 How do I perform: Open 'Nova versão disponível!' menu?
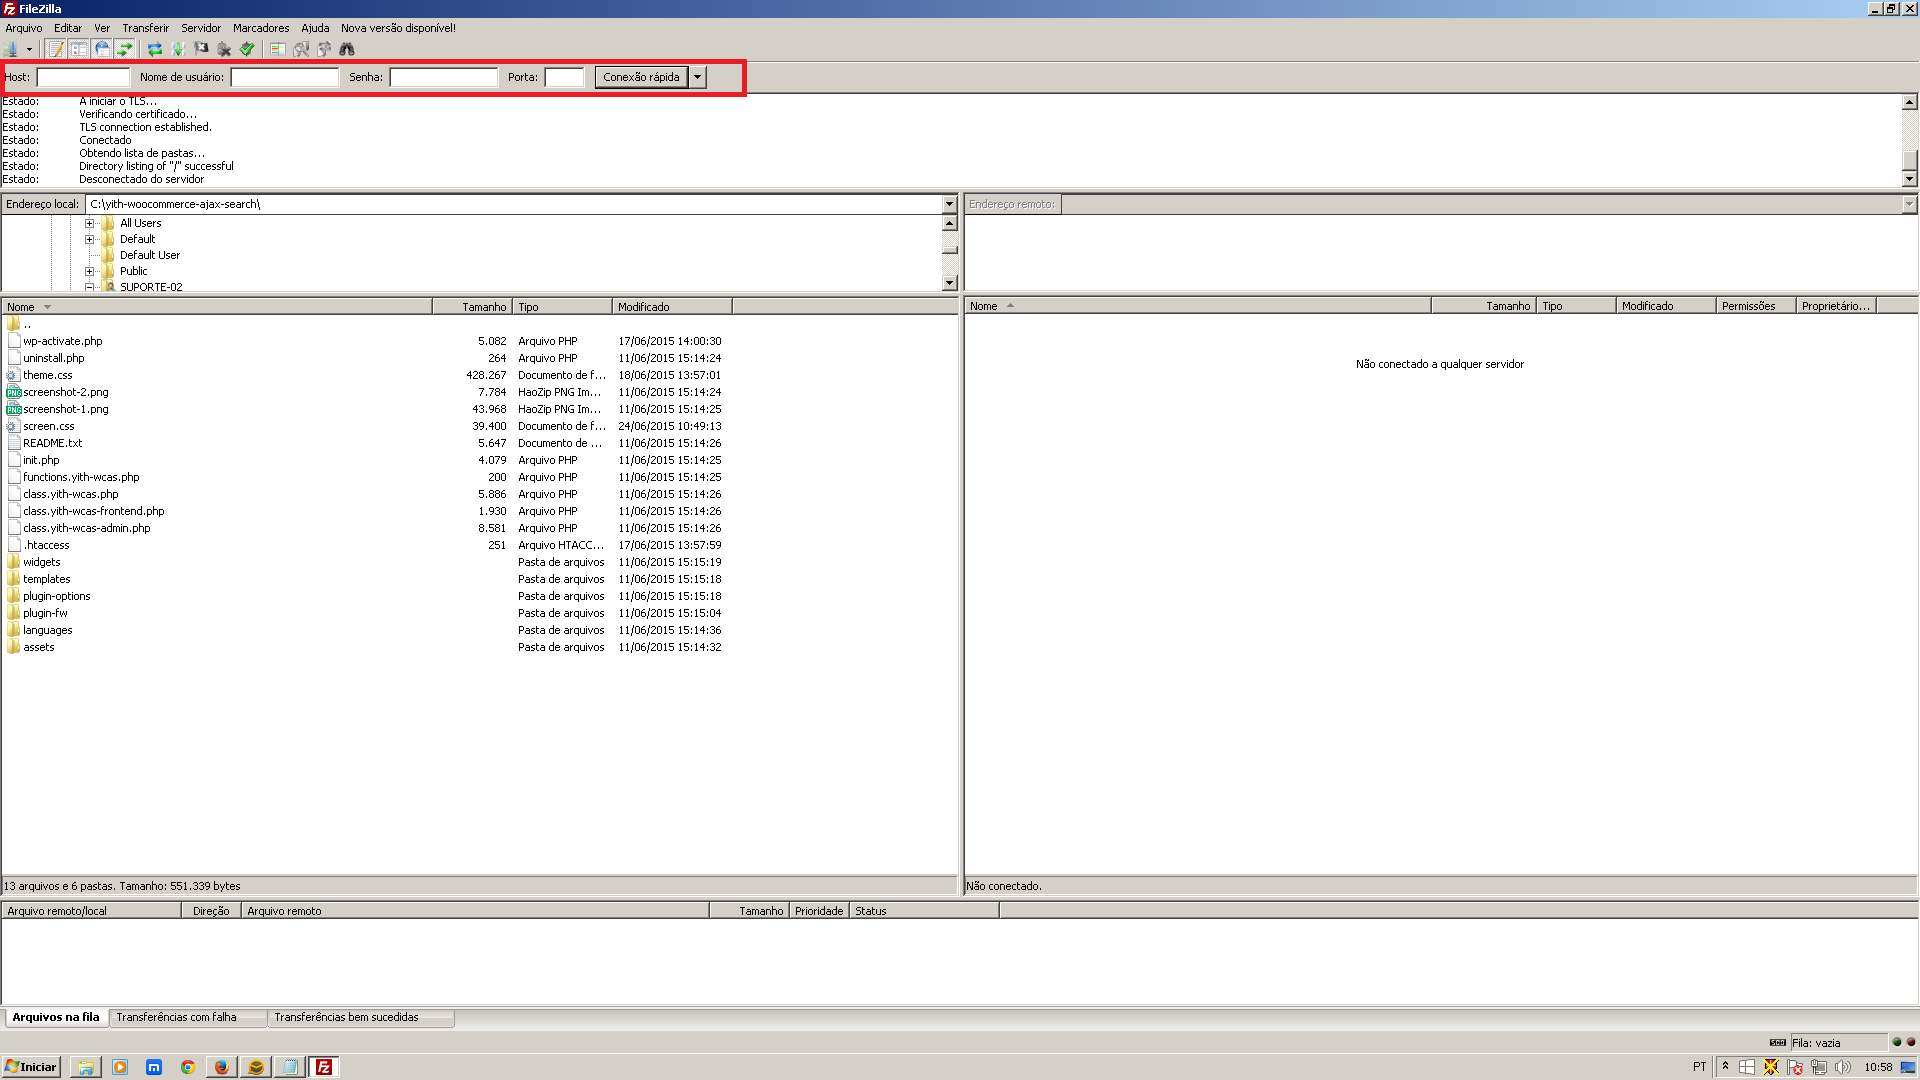click(398, 28)
